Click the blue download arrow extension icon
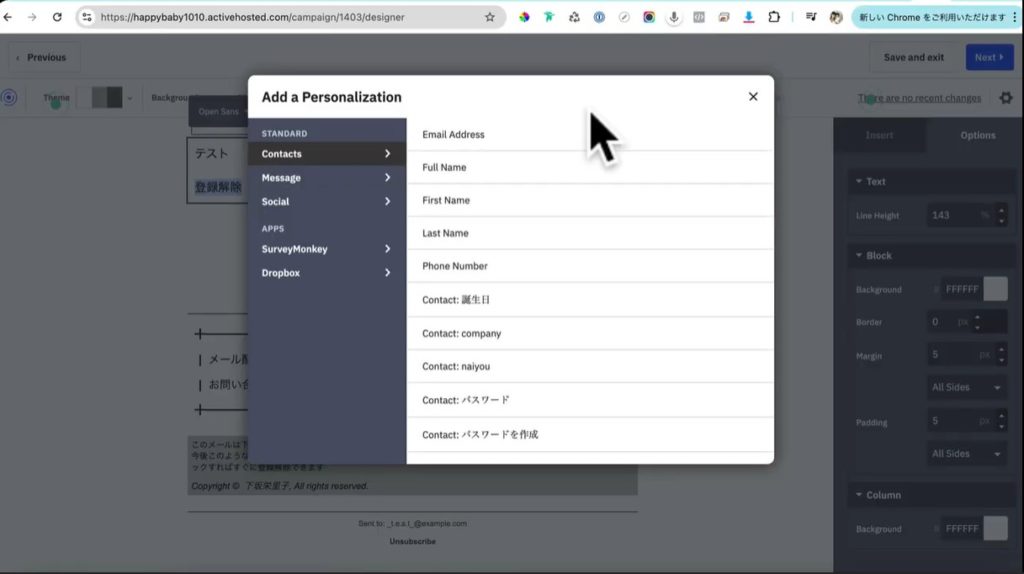This screenshot has width=1024, height=574. (748, 17)
